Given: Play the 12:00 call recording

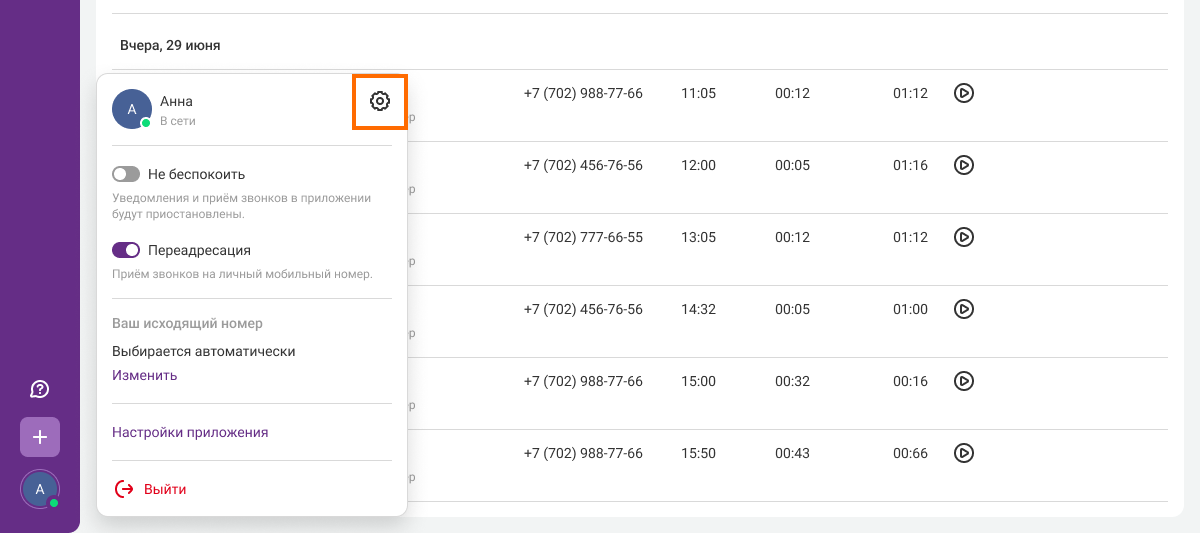Looking at the screenshot, I should pos(963,165).
